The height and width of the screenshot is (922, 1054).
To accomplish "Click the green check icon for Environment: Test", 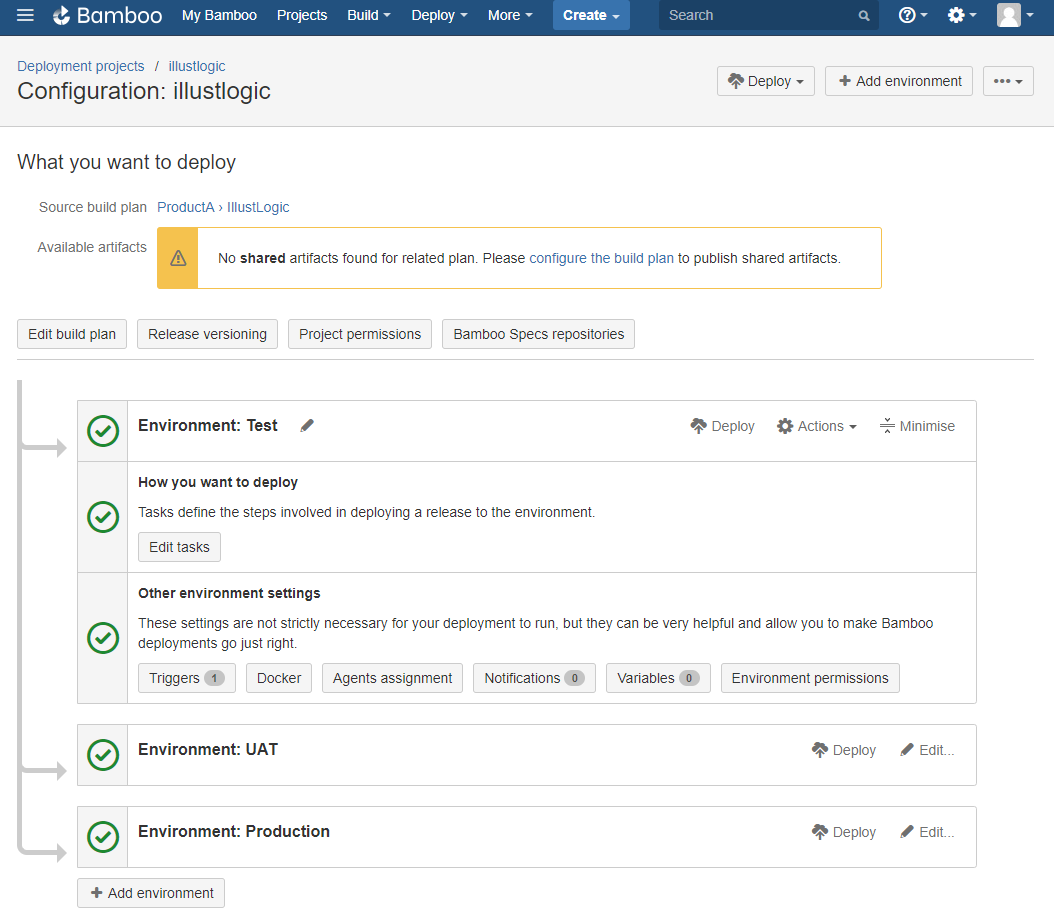I will (103, 431).
